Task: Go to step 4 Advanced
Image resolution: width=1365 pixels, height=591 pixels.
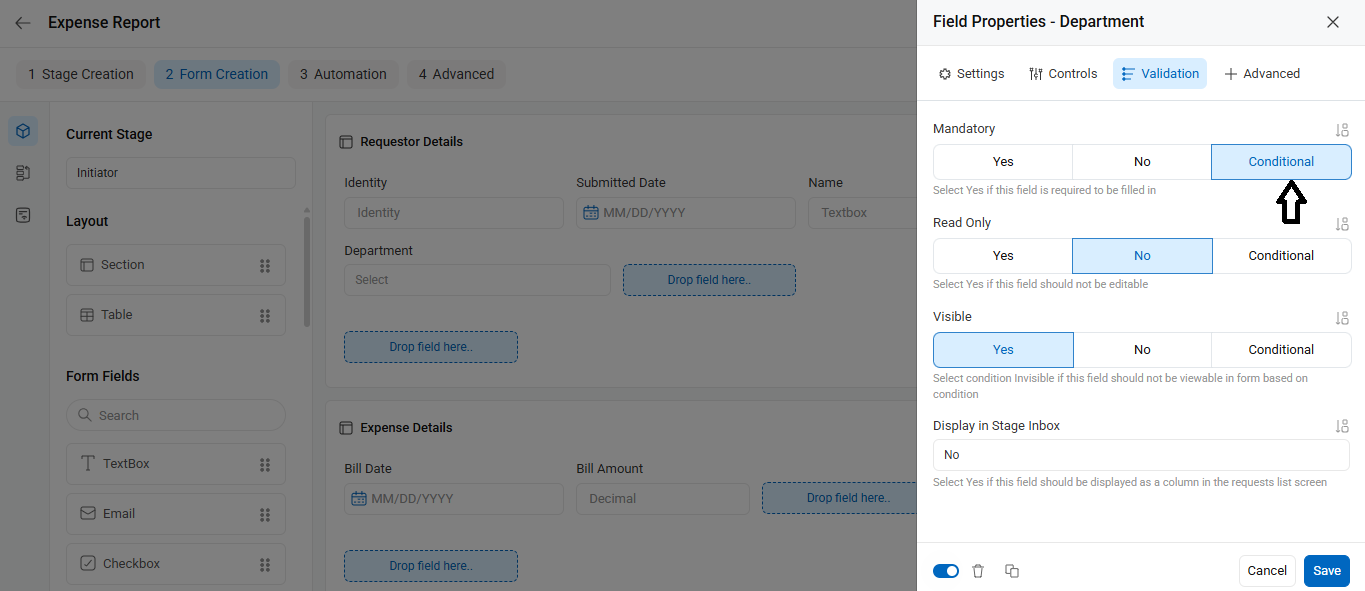Action: point(456,74)
